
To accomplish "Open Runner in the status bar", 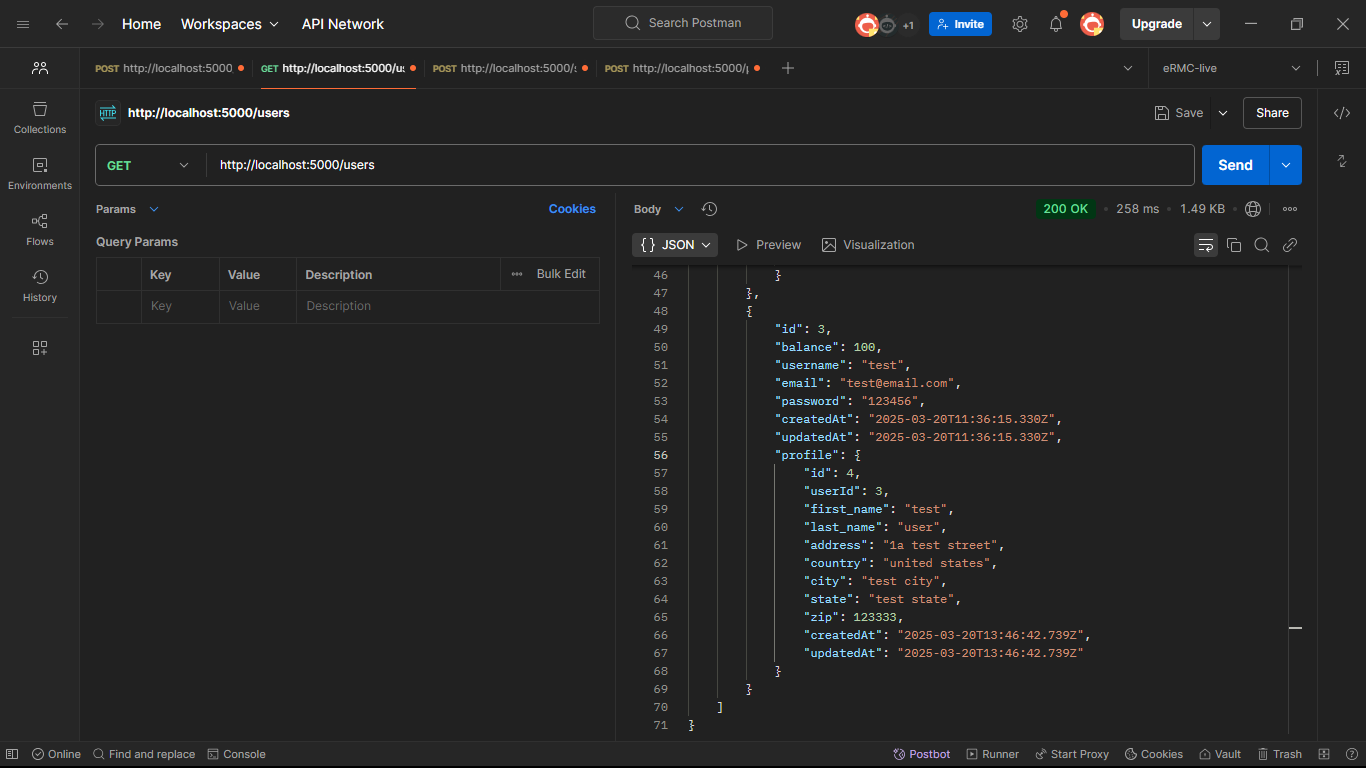I will pos(992,754).
